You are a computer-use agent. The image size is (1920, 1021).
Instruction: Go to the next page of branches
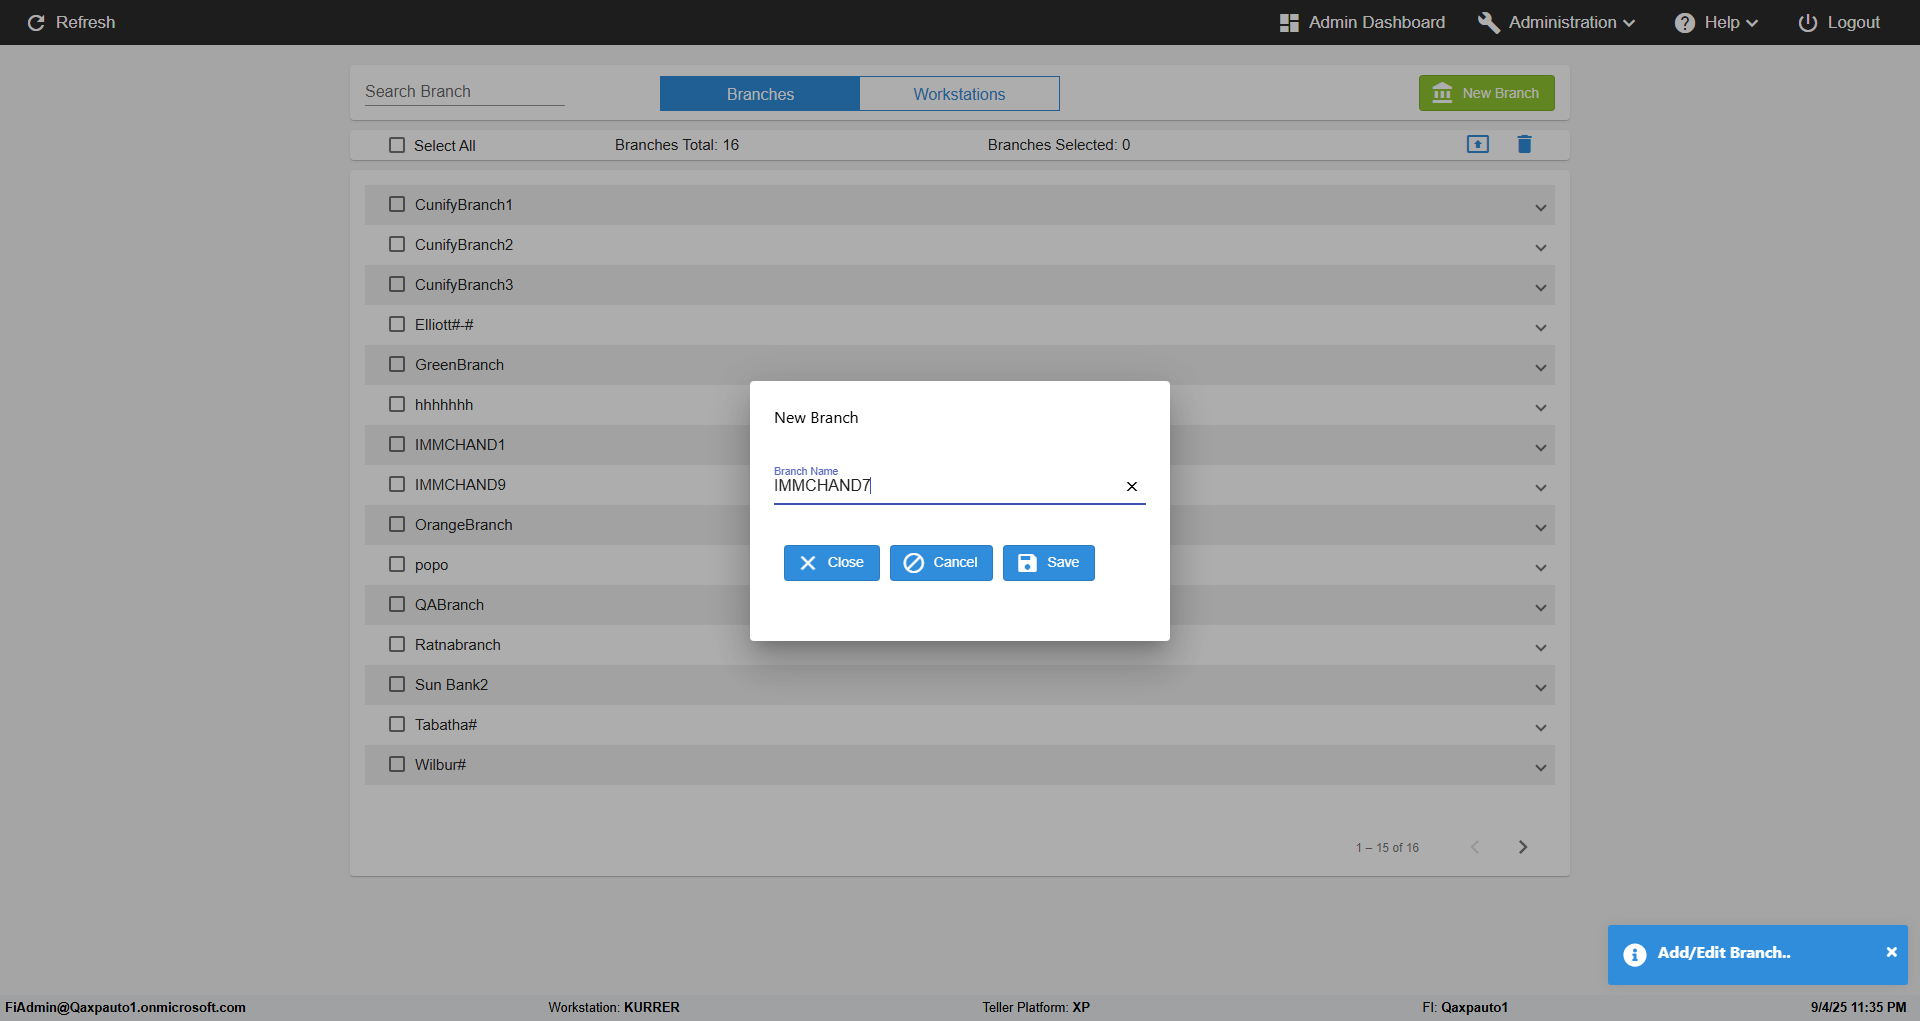[x=1523, y=847]
